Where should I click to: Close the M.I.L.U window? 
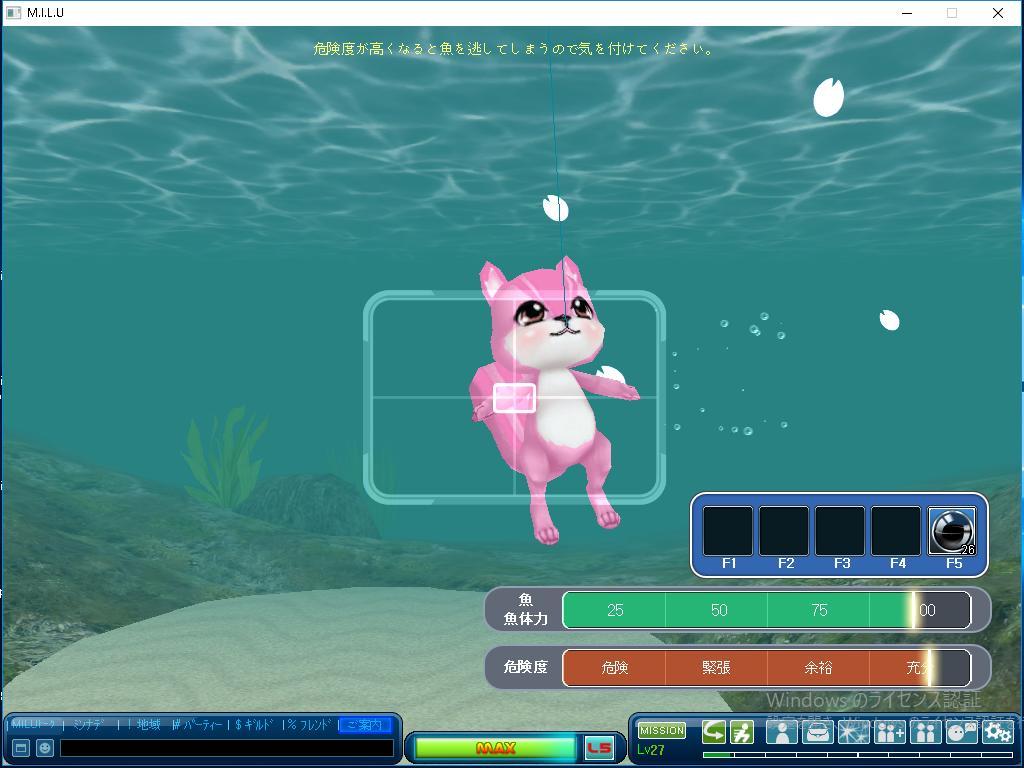tap(998, 13)
